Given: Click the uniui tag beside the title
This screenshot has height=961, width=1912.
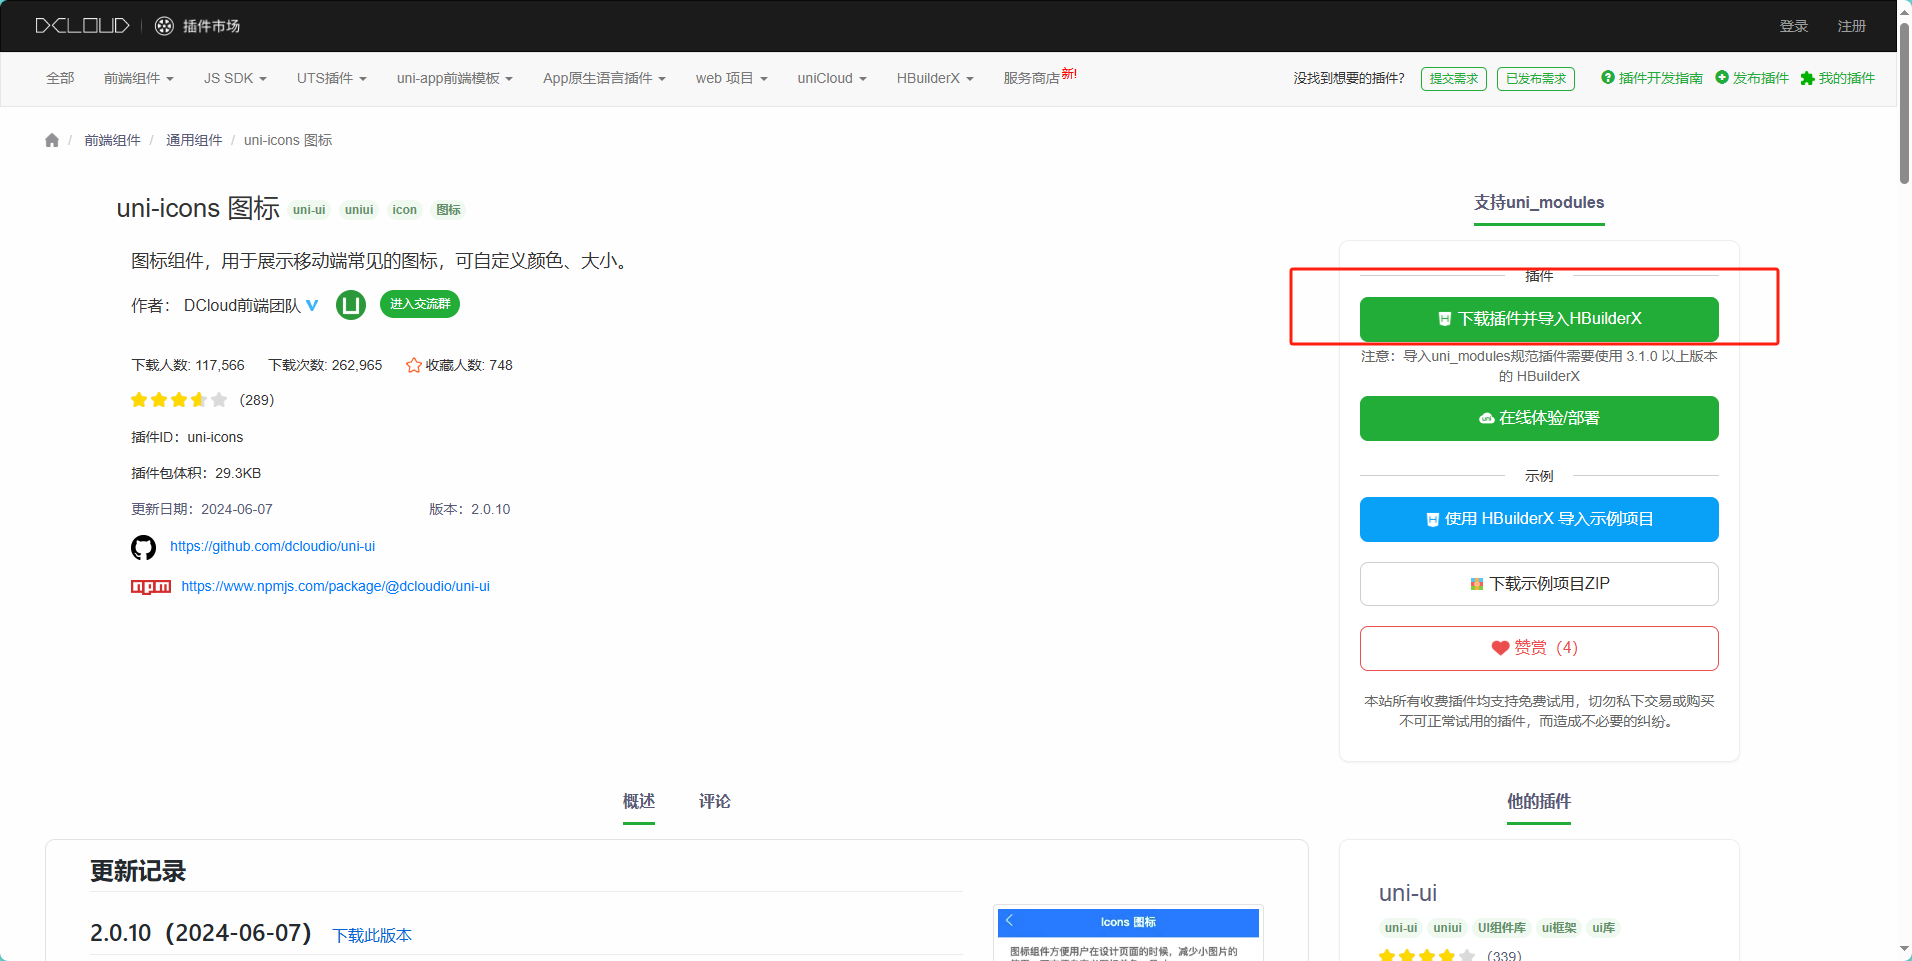Looking at the screenshot, I should point(359,210).
